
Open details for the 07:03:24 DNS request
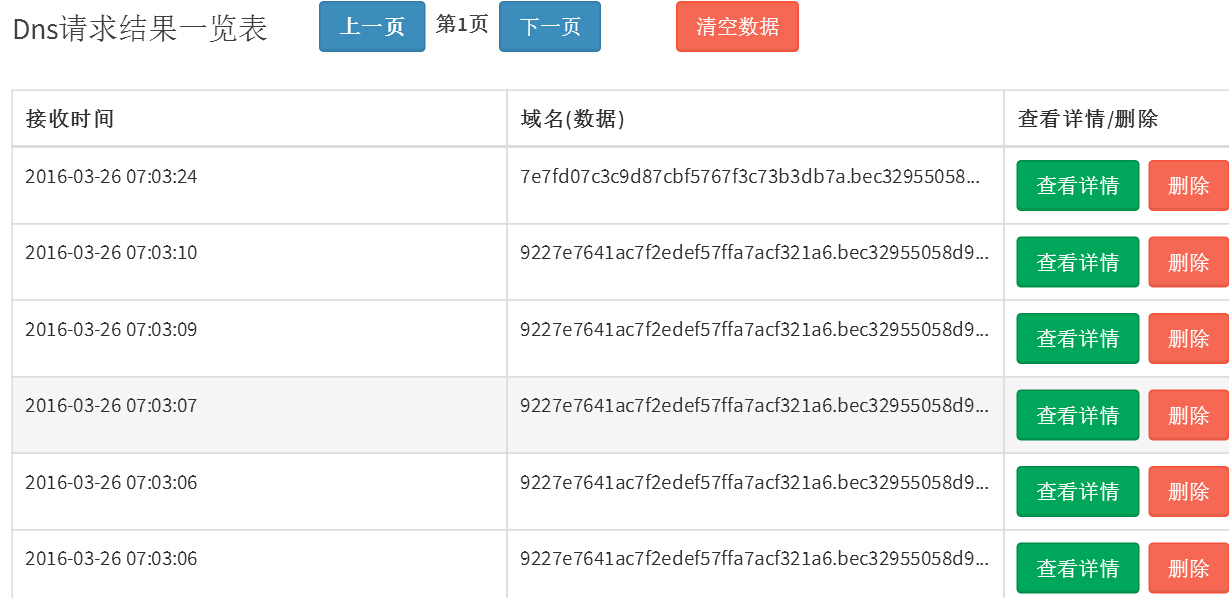coord(1077,185)
